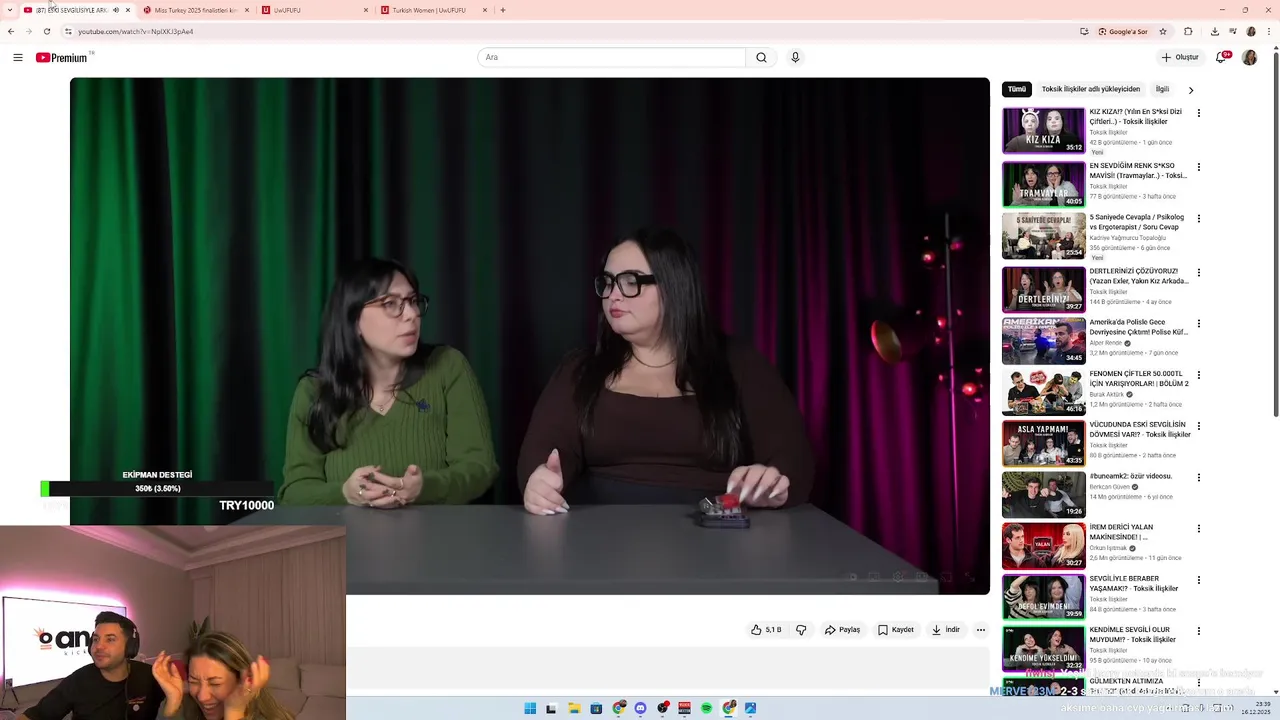Open options for #buneamk2 özür video
The height and width of the screenshot is (720, 1280).
[x=1198, y=478]
